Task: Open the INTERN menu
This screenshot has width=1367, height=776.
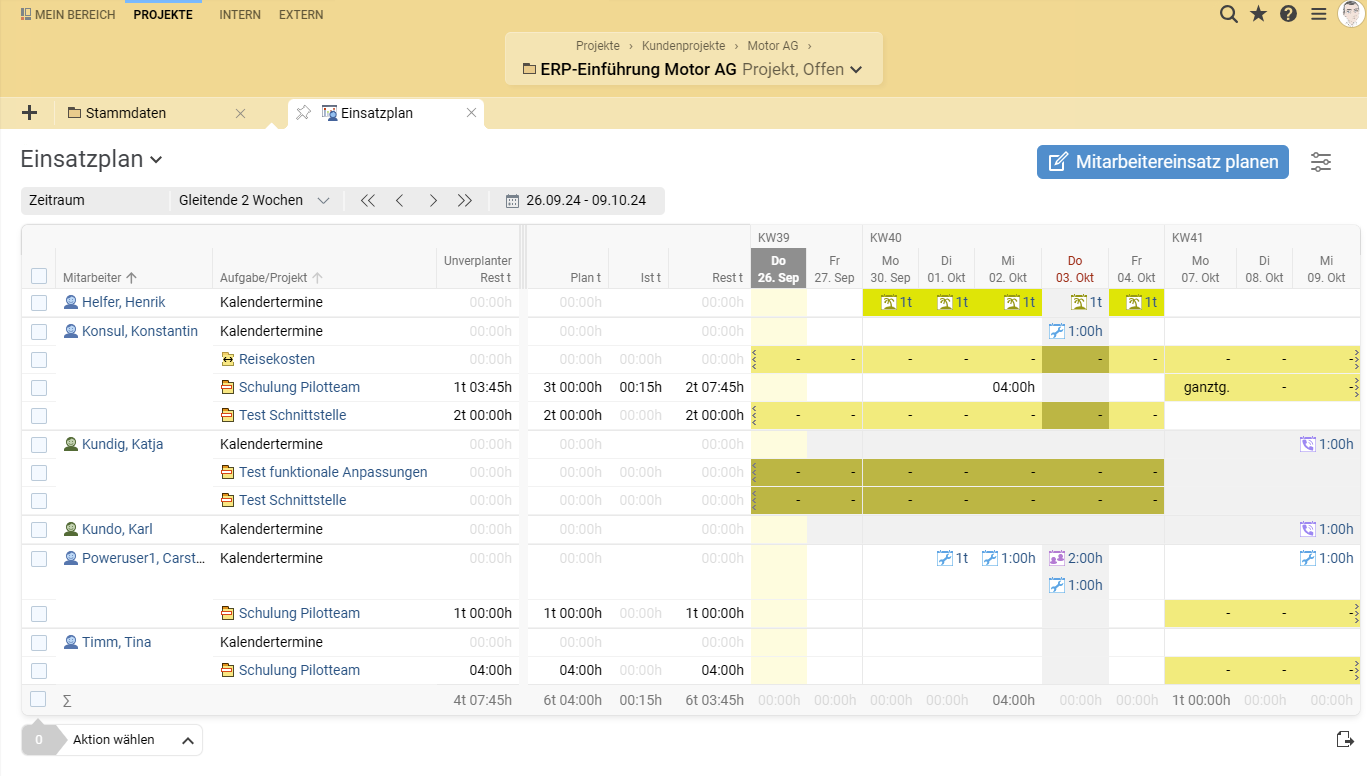Action: pyautogui.click(x=240, y=15)
